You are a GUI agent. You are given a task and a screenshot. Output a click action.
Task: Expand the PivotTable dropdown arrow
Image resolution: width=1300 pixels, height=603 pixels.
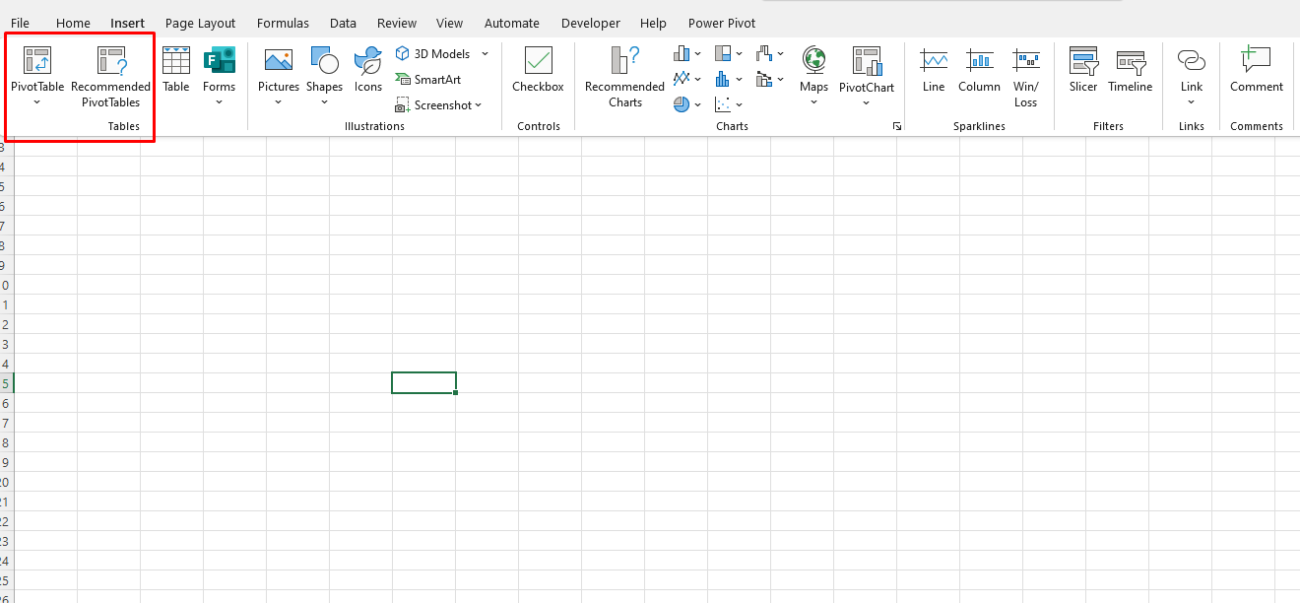coord(37,102)
